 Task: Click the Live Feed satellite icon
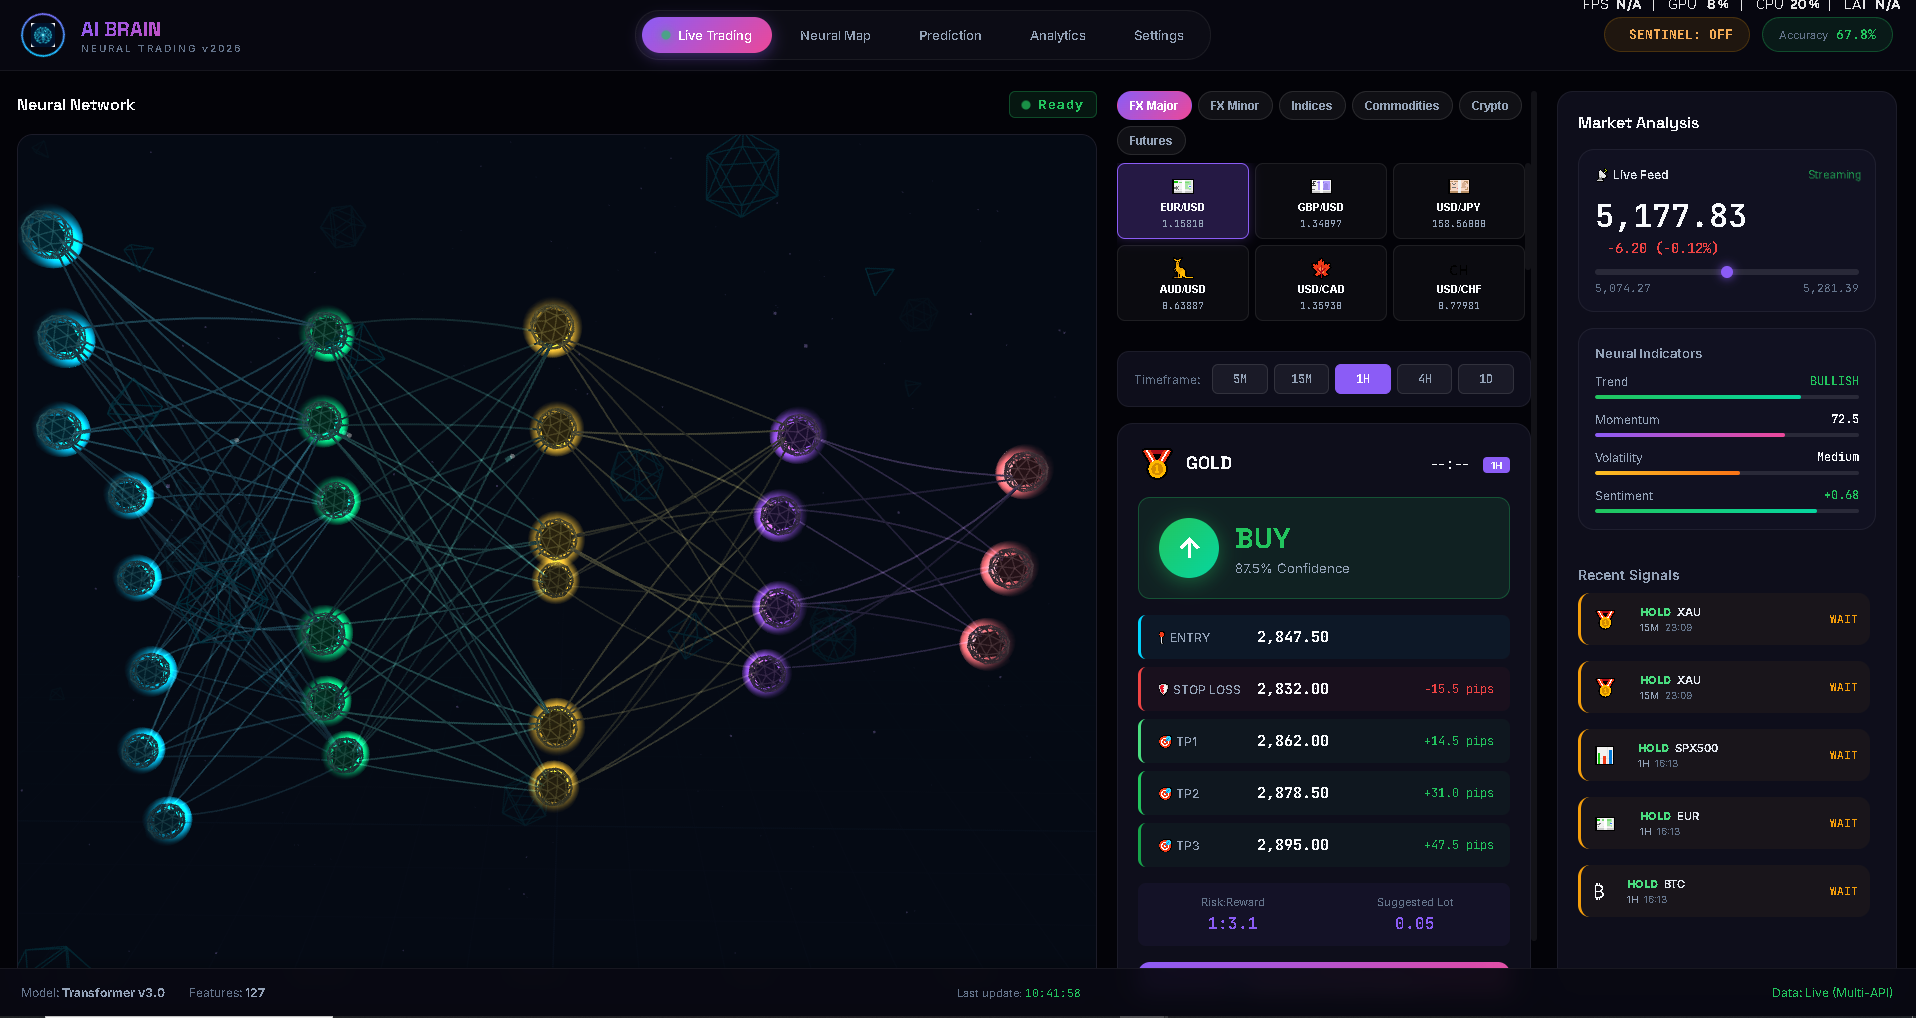[x=1602, y=175]
